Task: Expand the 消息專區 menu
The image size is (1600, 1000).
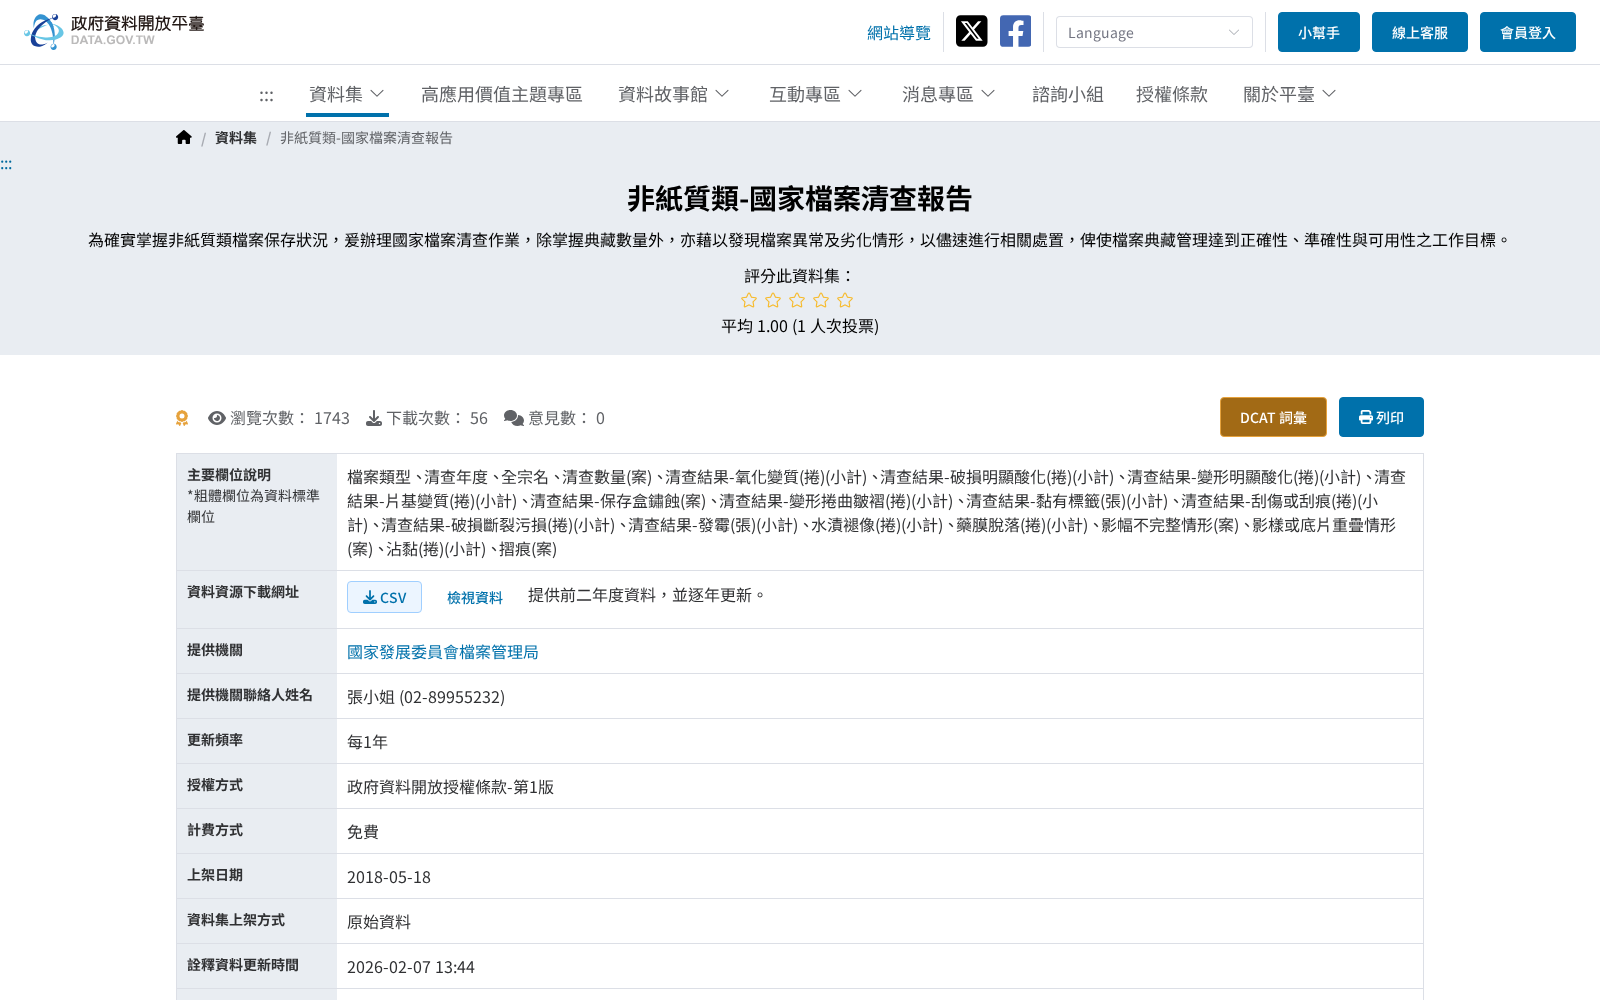Action: click(x=949, y=94)
